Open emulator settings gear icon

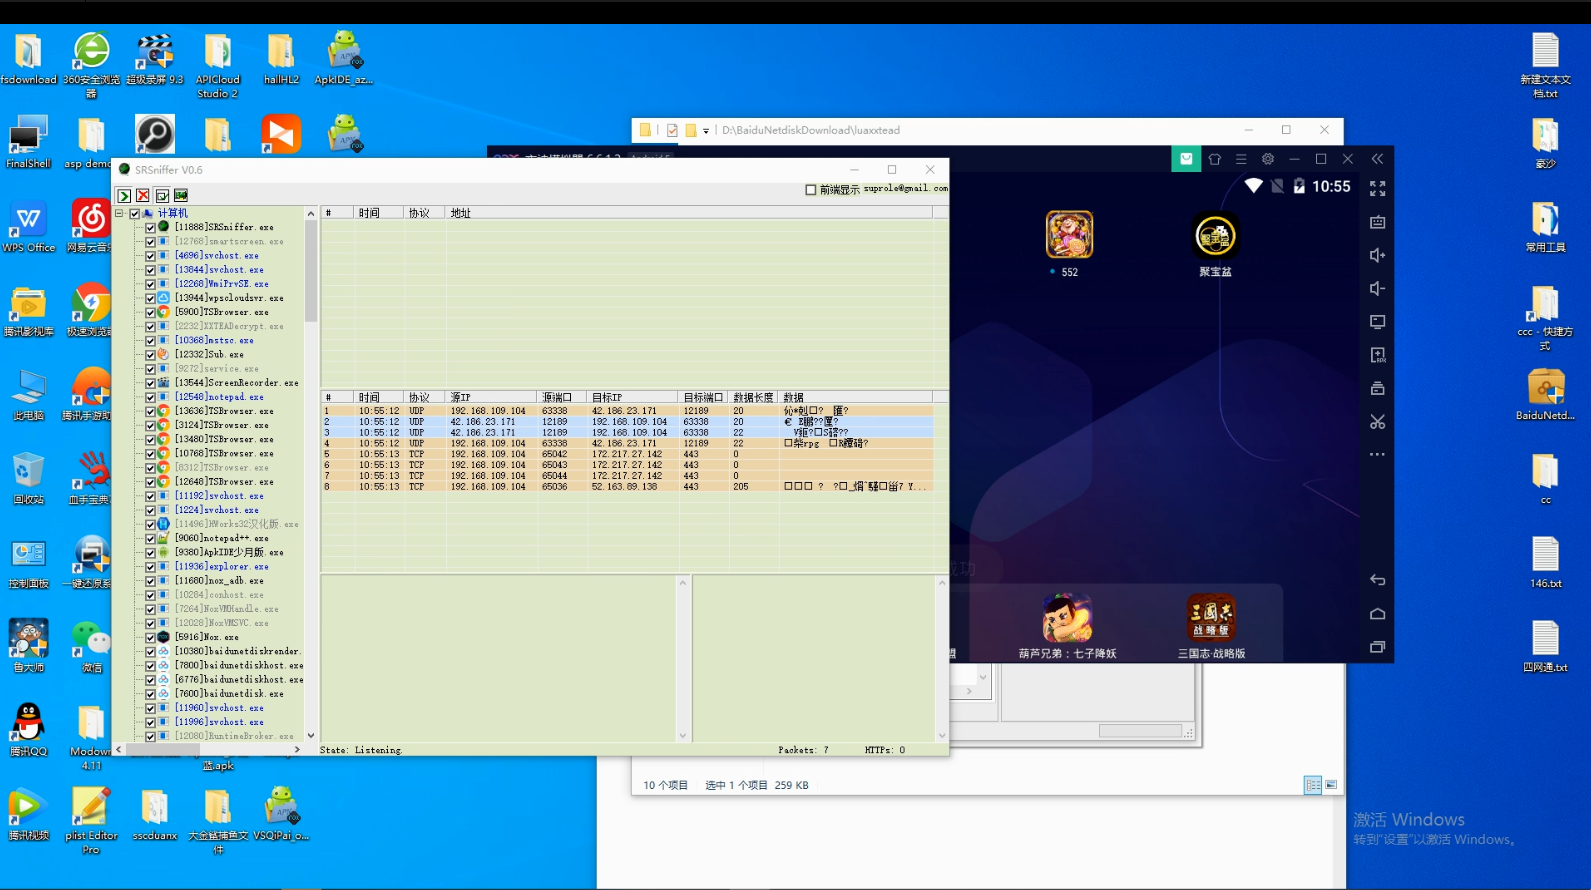click(1267, 159)
